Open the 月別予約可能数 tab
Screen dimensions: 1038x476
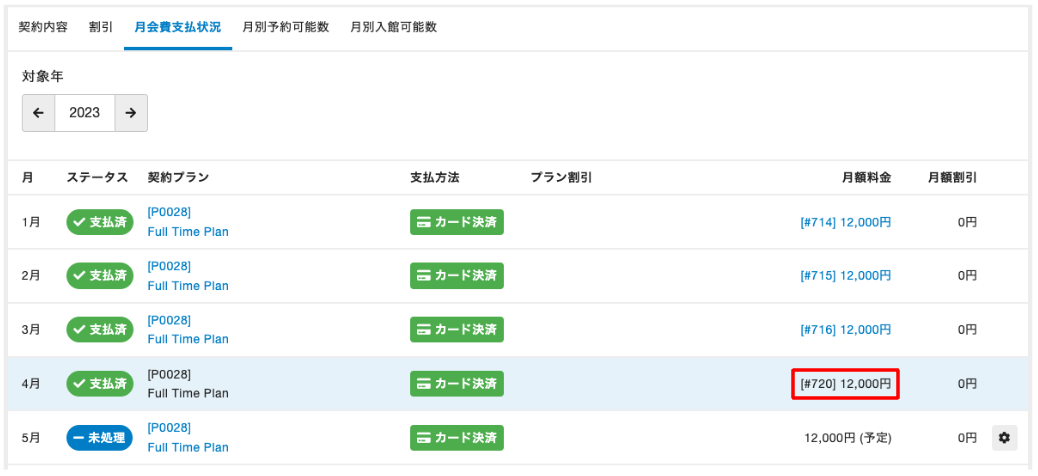pos(285,27)
